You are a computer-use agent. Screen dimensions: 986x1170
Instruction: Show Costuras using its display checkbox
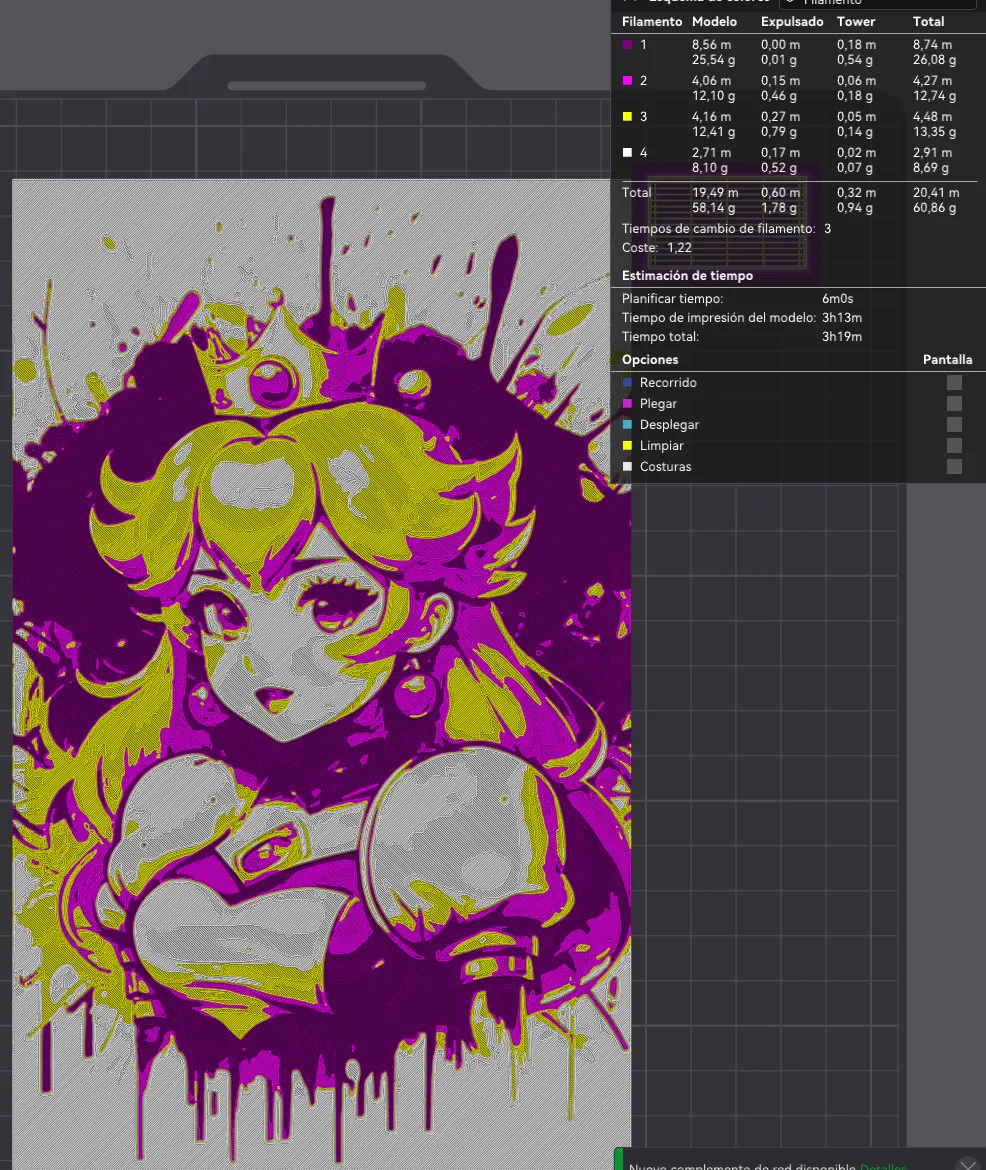click(954, 466)
